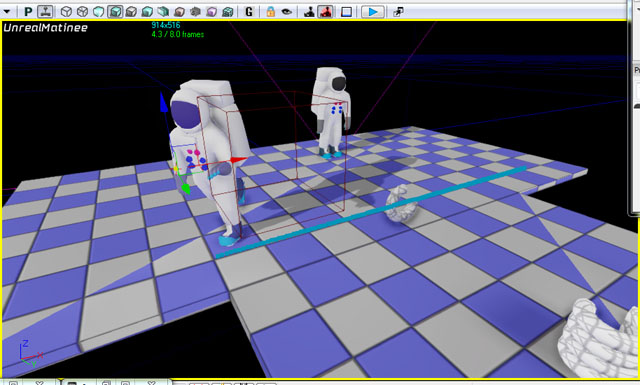Select Lit Lightmap Density grid cube icon

pyautogui.click(x=228, y=12)
